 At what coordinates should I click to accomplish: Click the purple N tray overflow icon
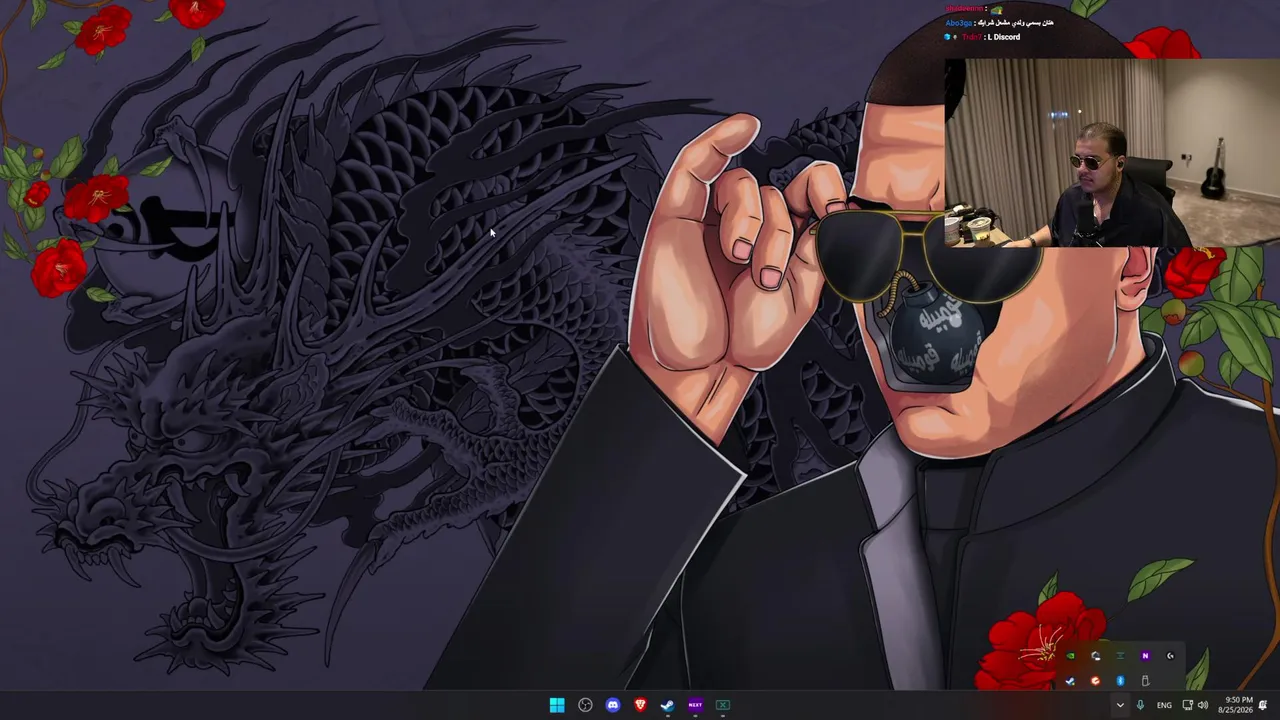click(1145, 656)
